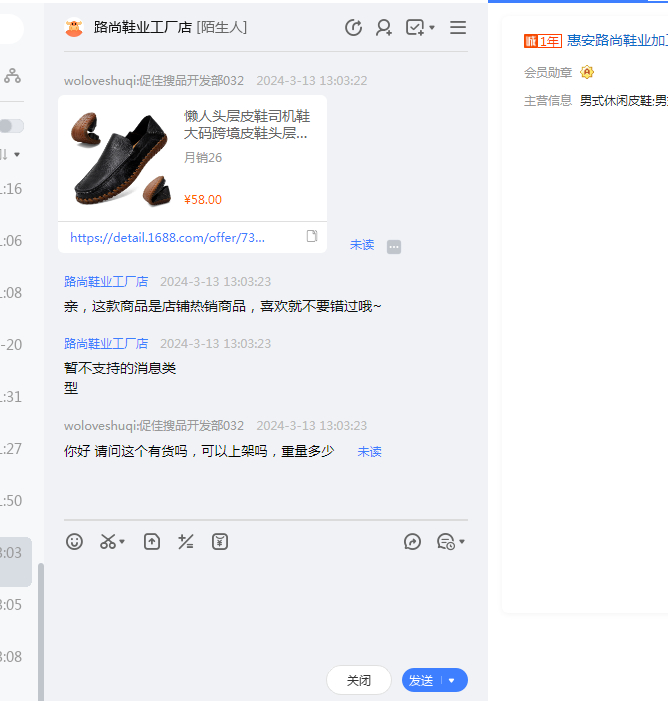The image size is (668, 701).
Task: Open the detail.1688.com offer link
Action: click(x=168, y=237)
